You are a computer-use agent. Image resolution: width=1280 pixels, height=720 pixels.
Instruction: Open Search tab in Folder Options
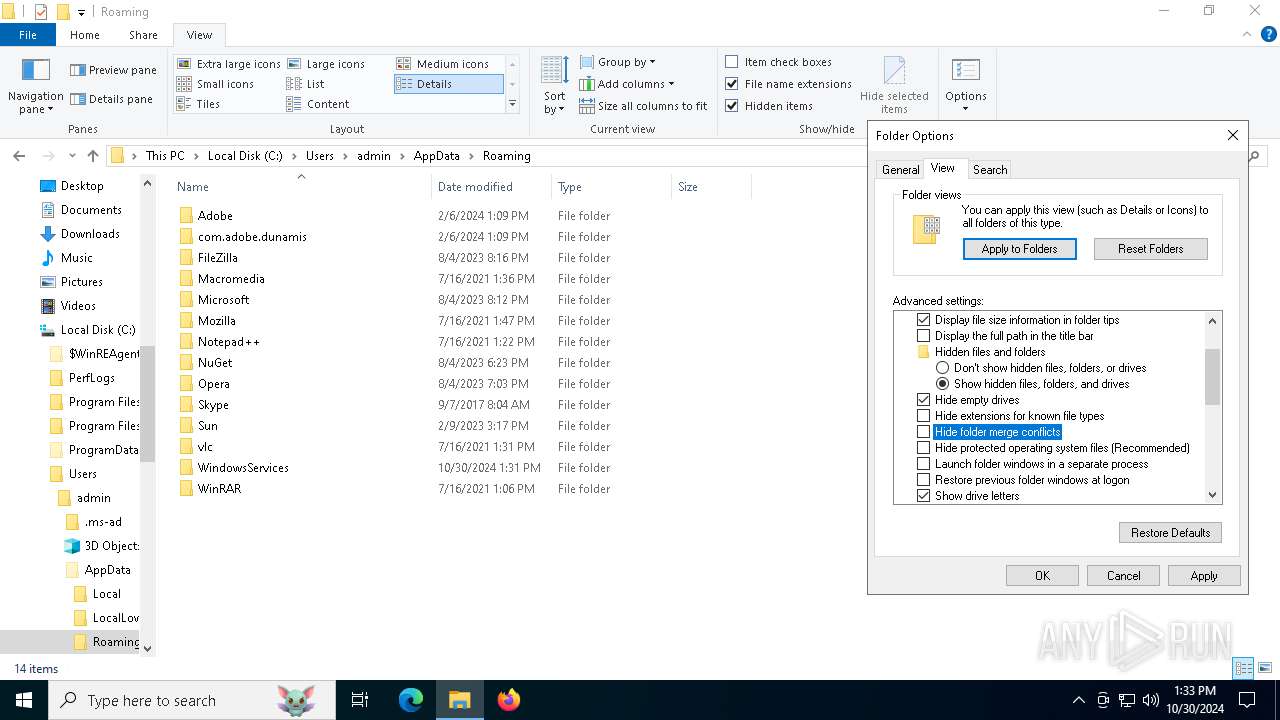990,170
